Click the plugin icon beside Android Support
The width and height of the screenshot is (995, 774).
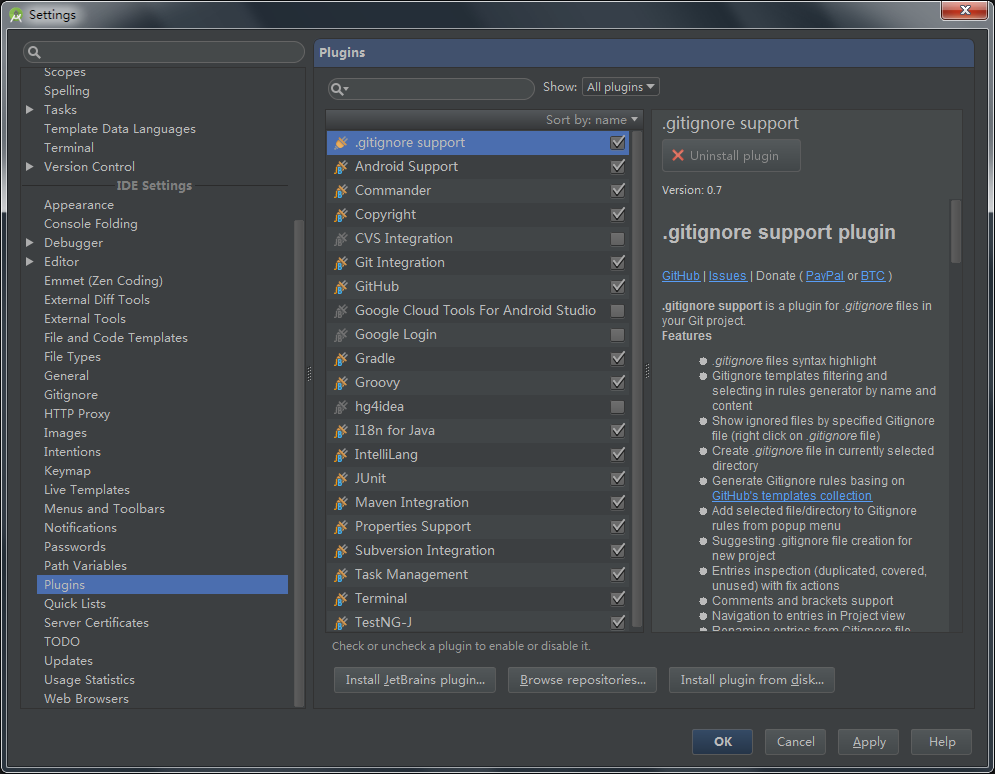pyautogui.click(x=340, y=167)
